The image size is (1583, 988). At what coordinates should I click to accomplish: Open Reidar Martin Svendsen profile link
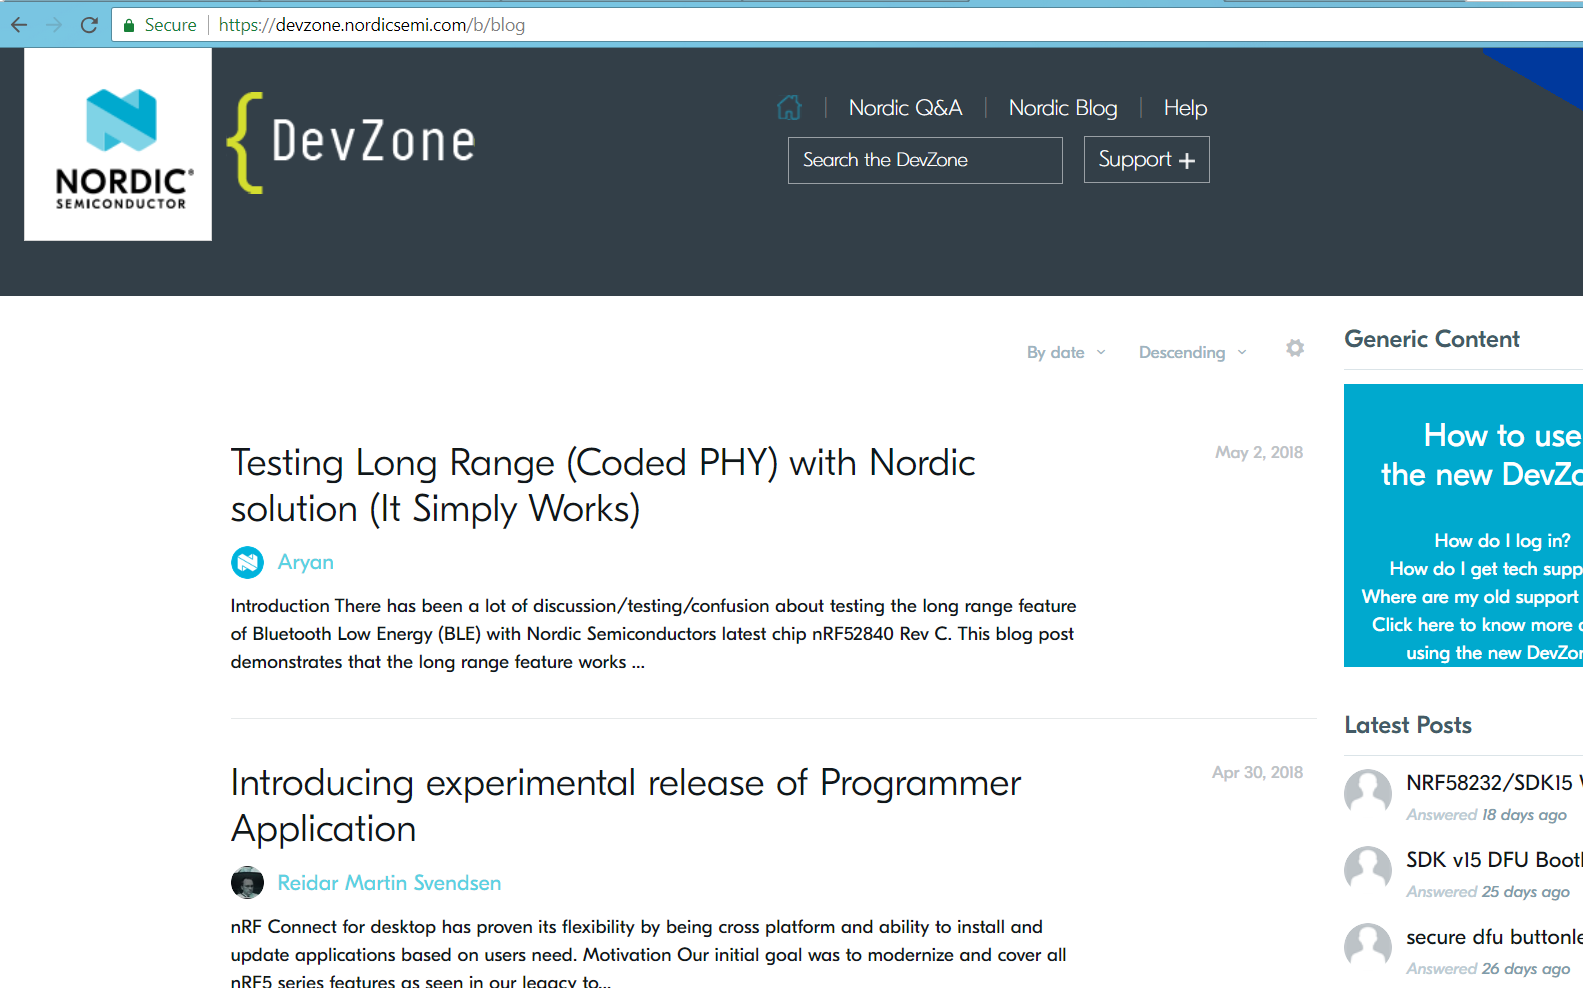(x=389, y=883)
